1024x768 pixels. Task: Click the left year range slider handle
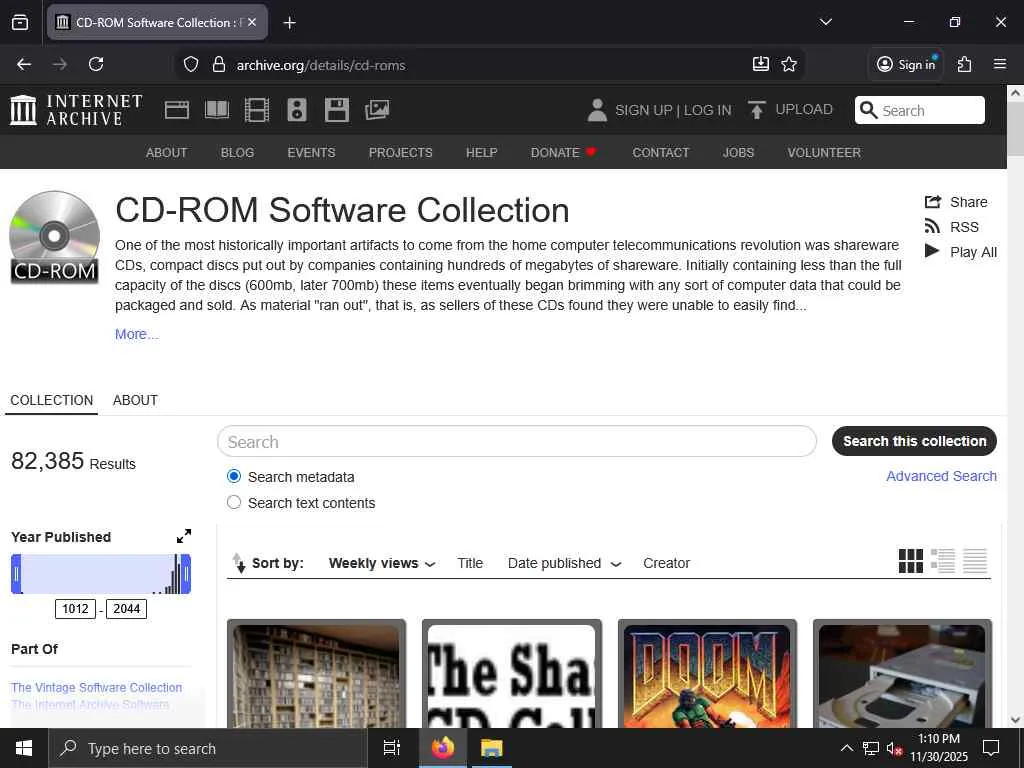(x=16, y=574)
